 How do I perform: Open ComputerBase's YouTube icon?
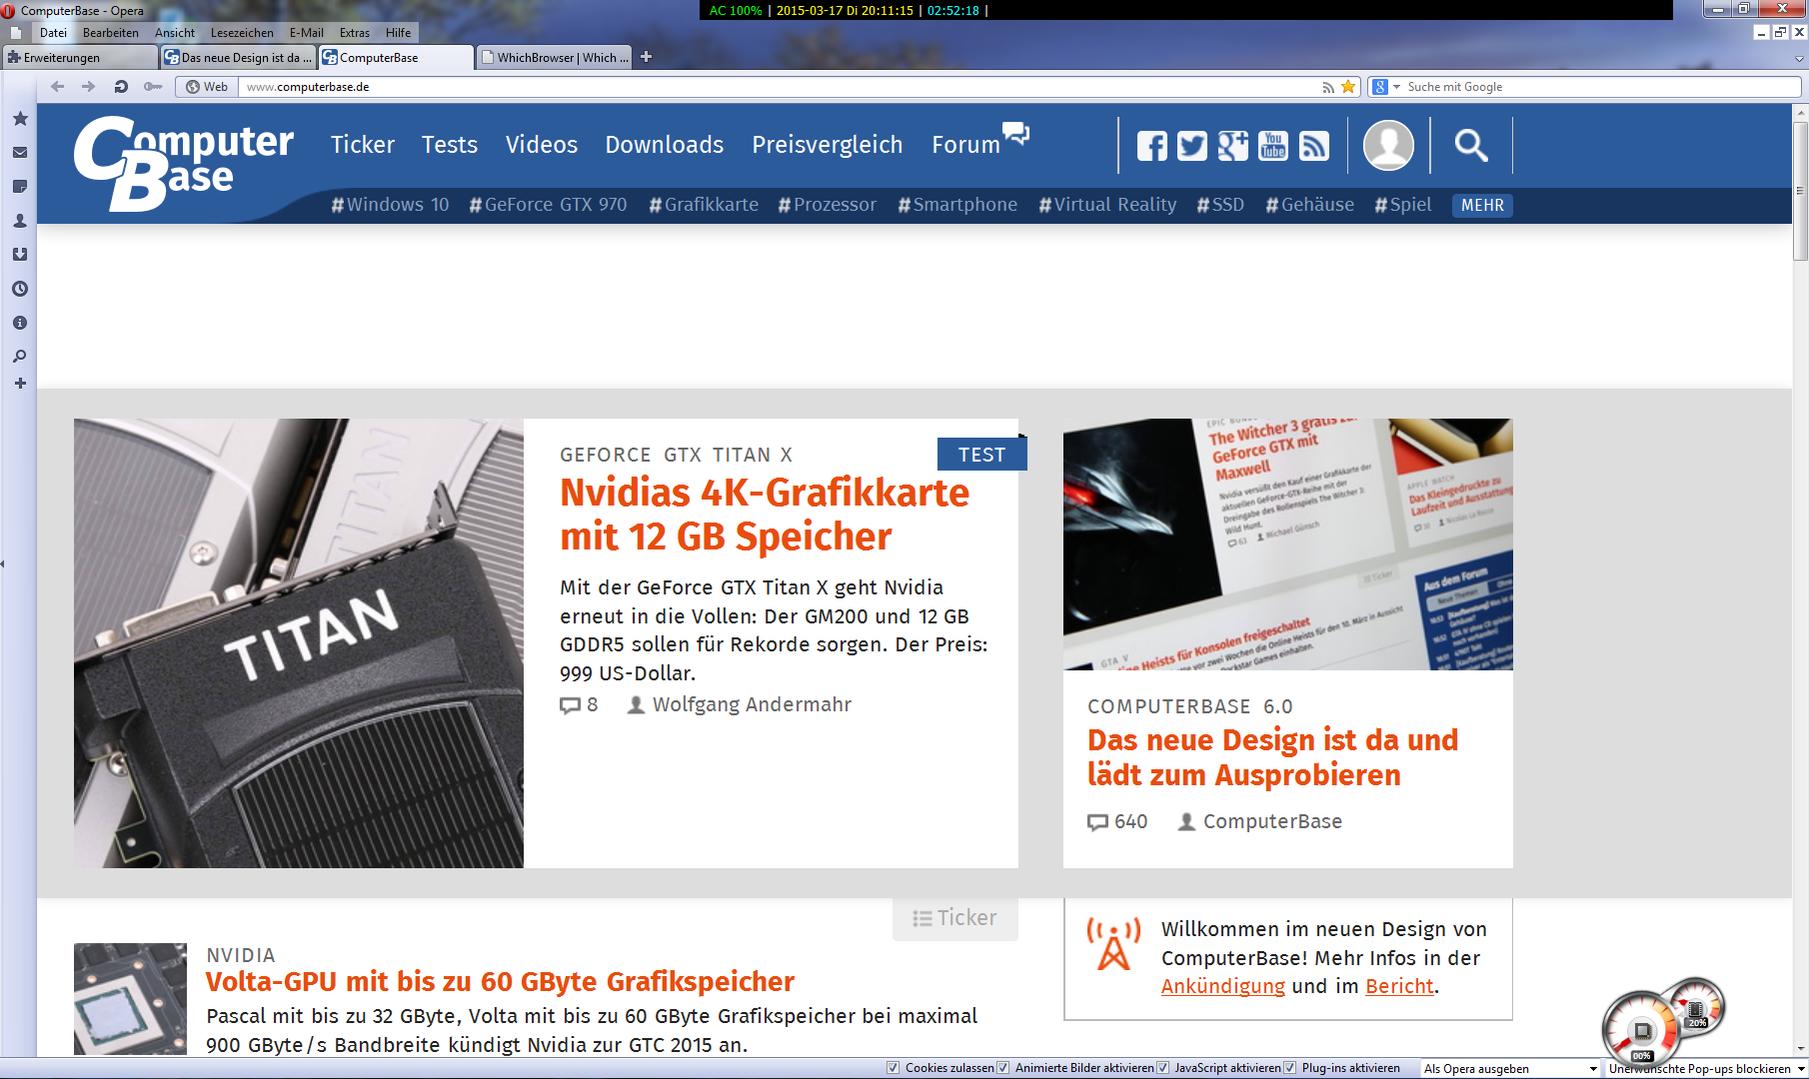tap(1273, 146)
